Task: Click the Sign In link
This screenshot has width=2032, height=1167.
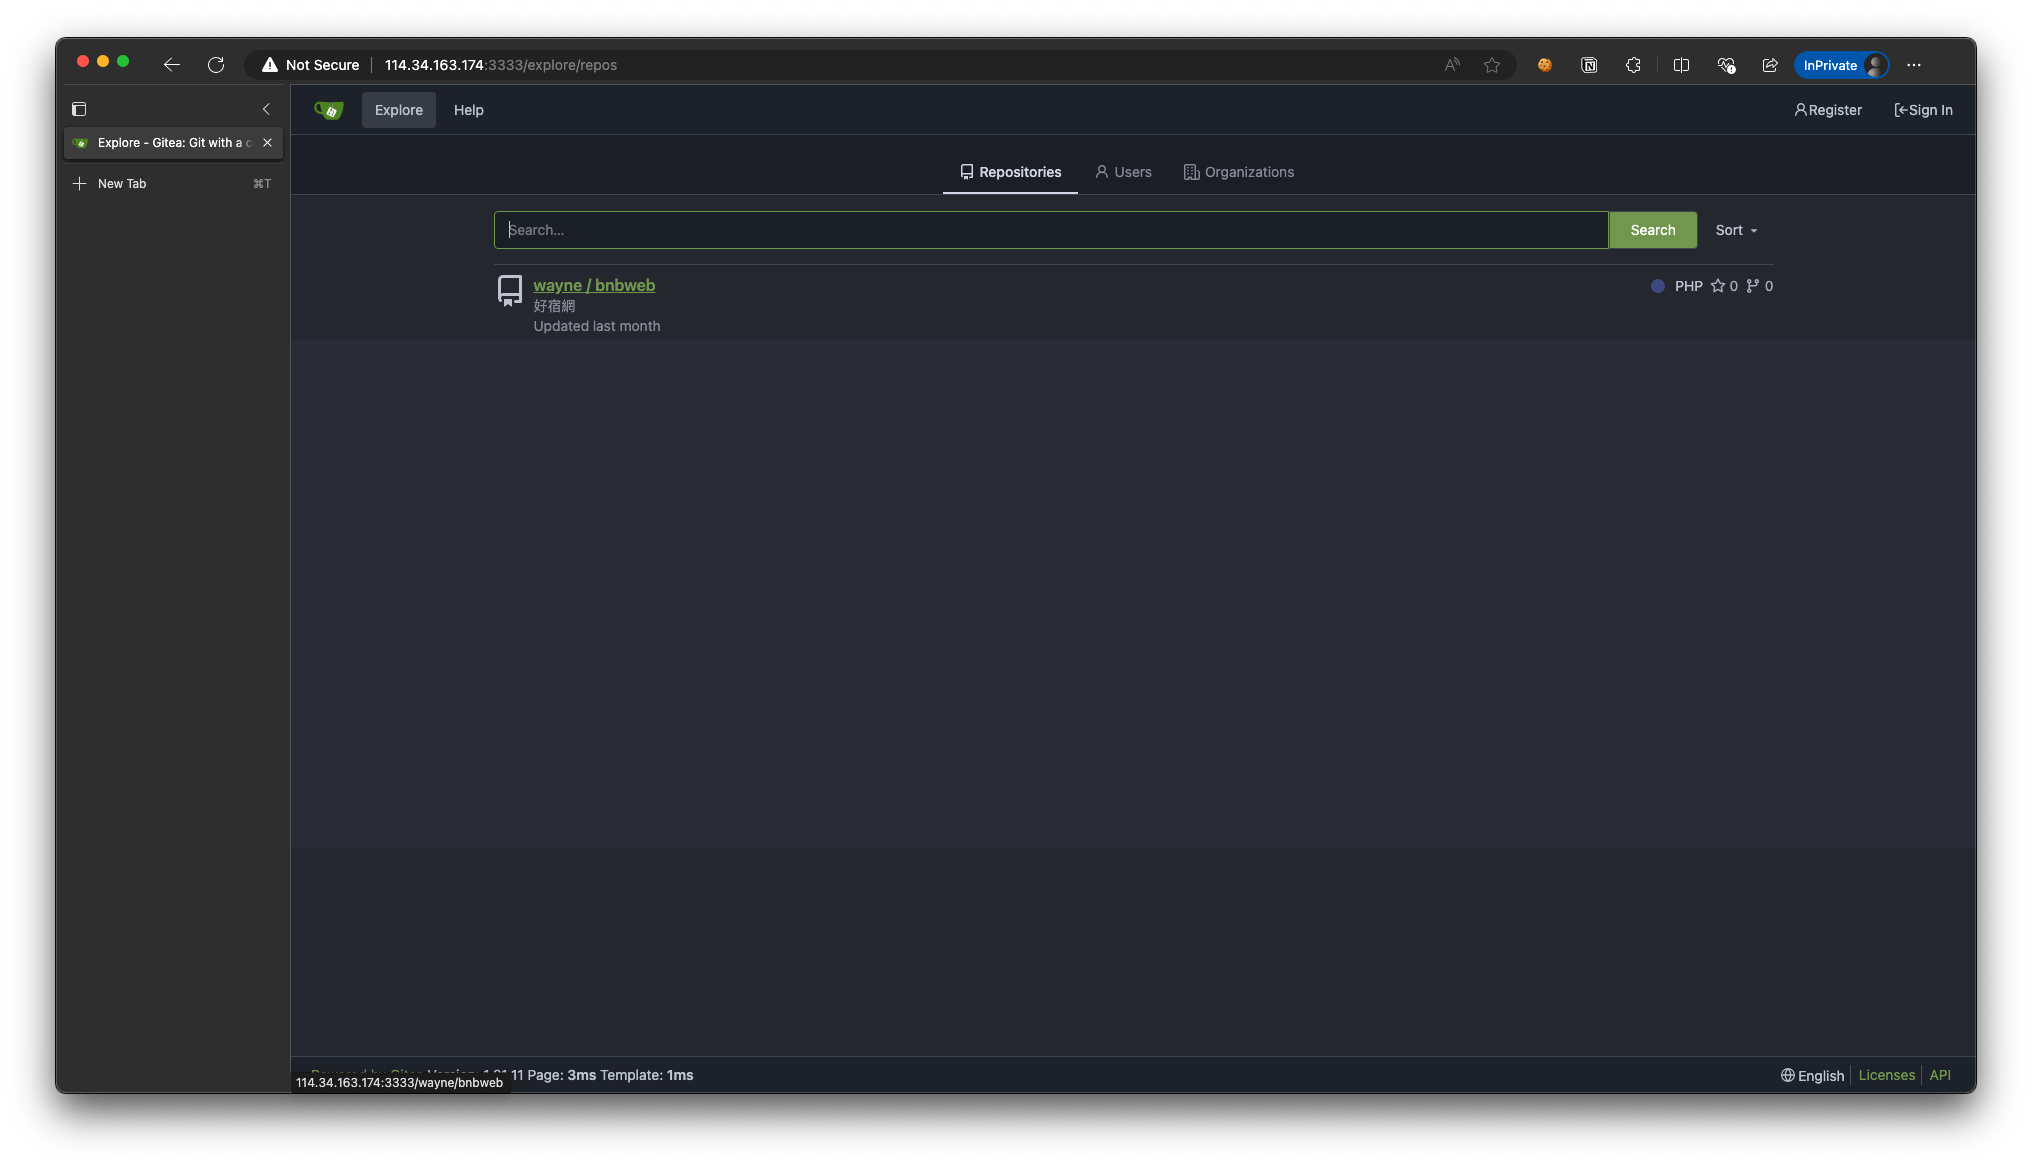Action: 1923,110
